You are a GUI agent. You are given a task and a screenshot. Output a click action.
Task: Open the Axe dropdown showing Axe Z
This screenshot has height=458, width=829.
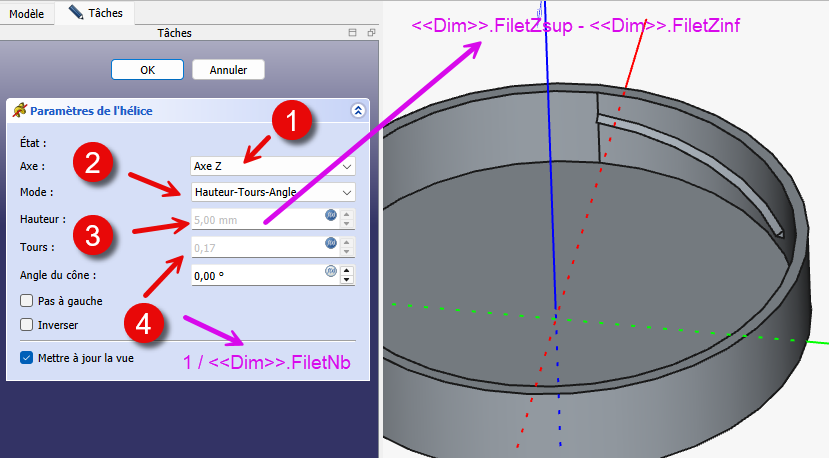(272, 165)
